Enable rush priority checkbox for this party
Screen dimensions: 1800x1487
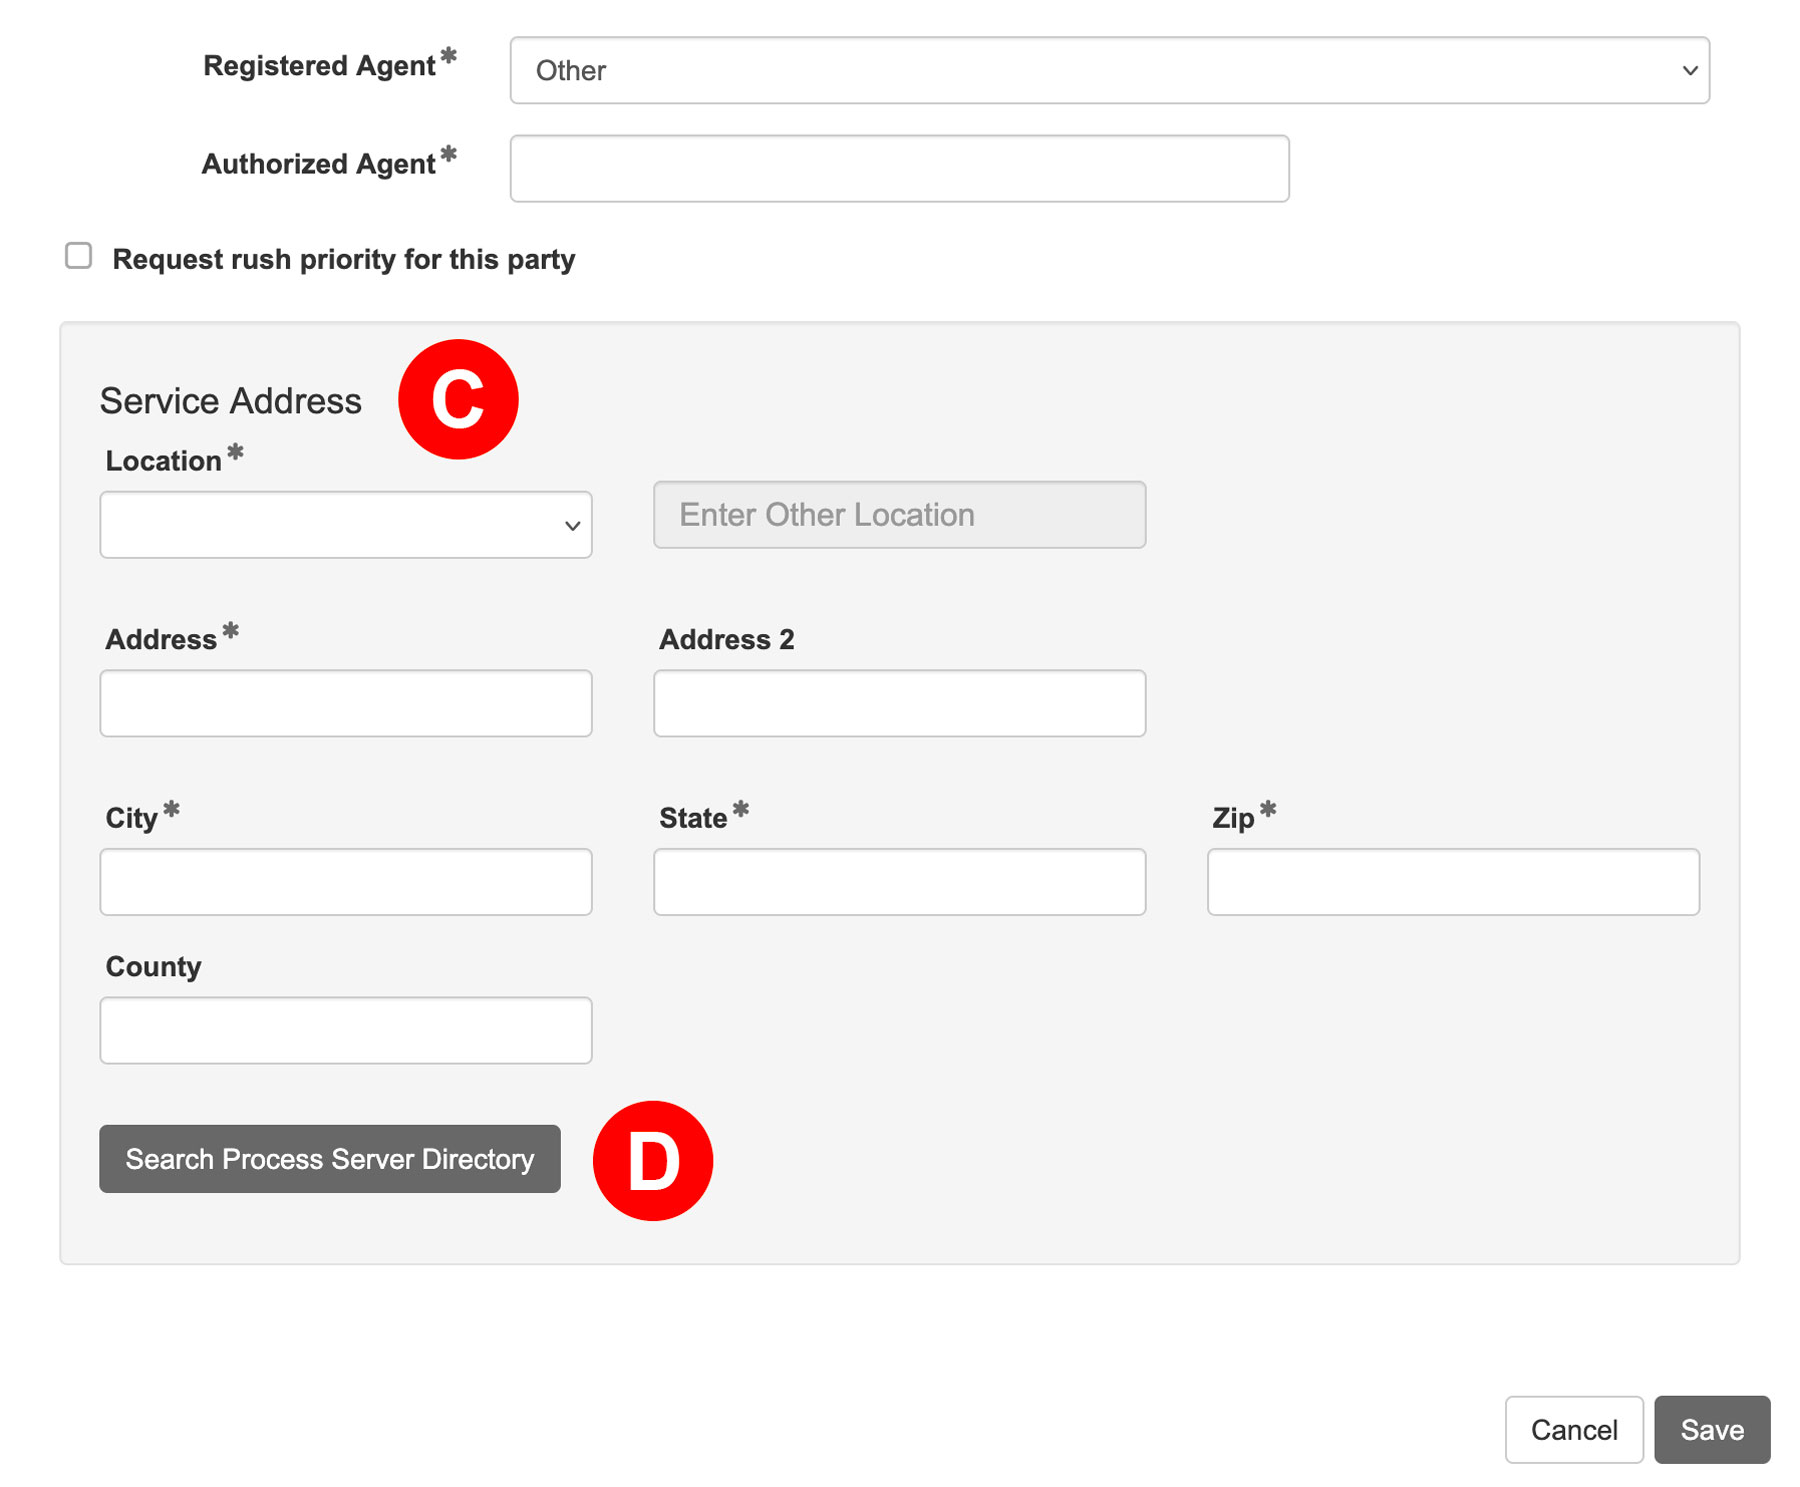[x=79, y=256]
